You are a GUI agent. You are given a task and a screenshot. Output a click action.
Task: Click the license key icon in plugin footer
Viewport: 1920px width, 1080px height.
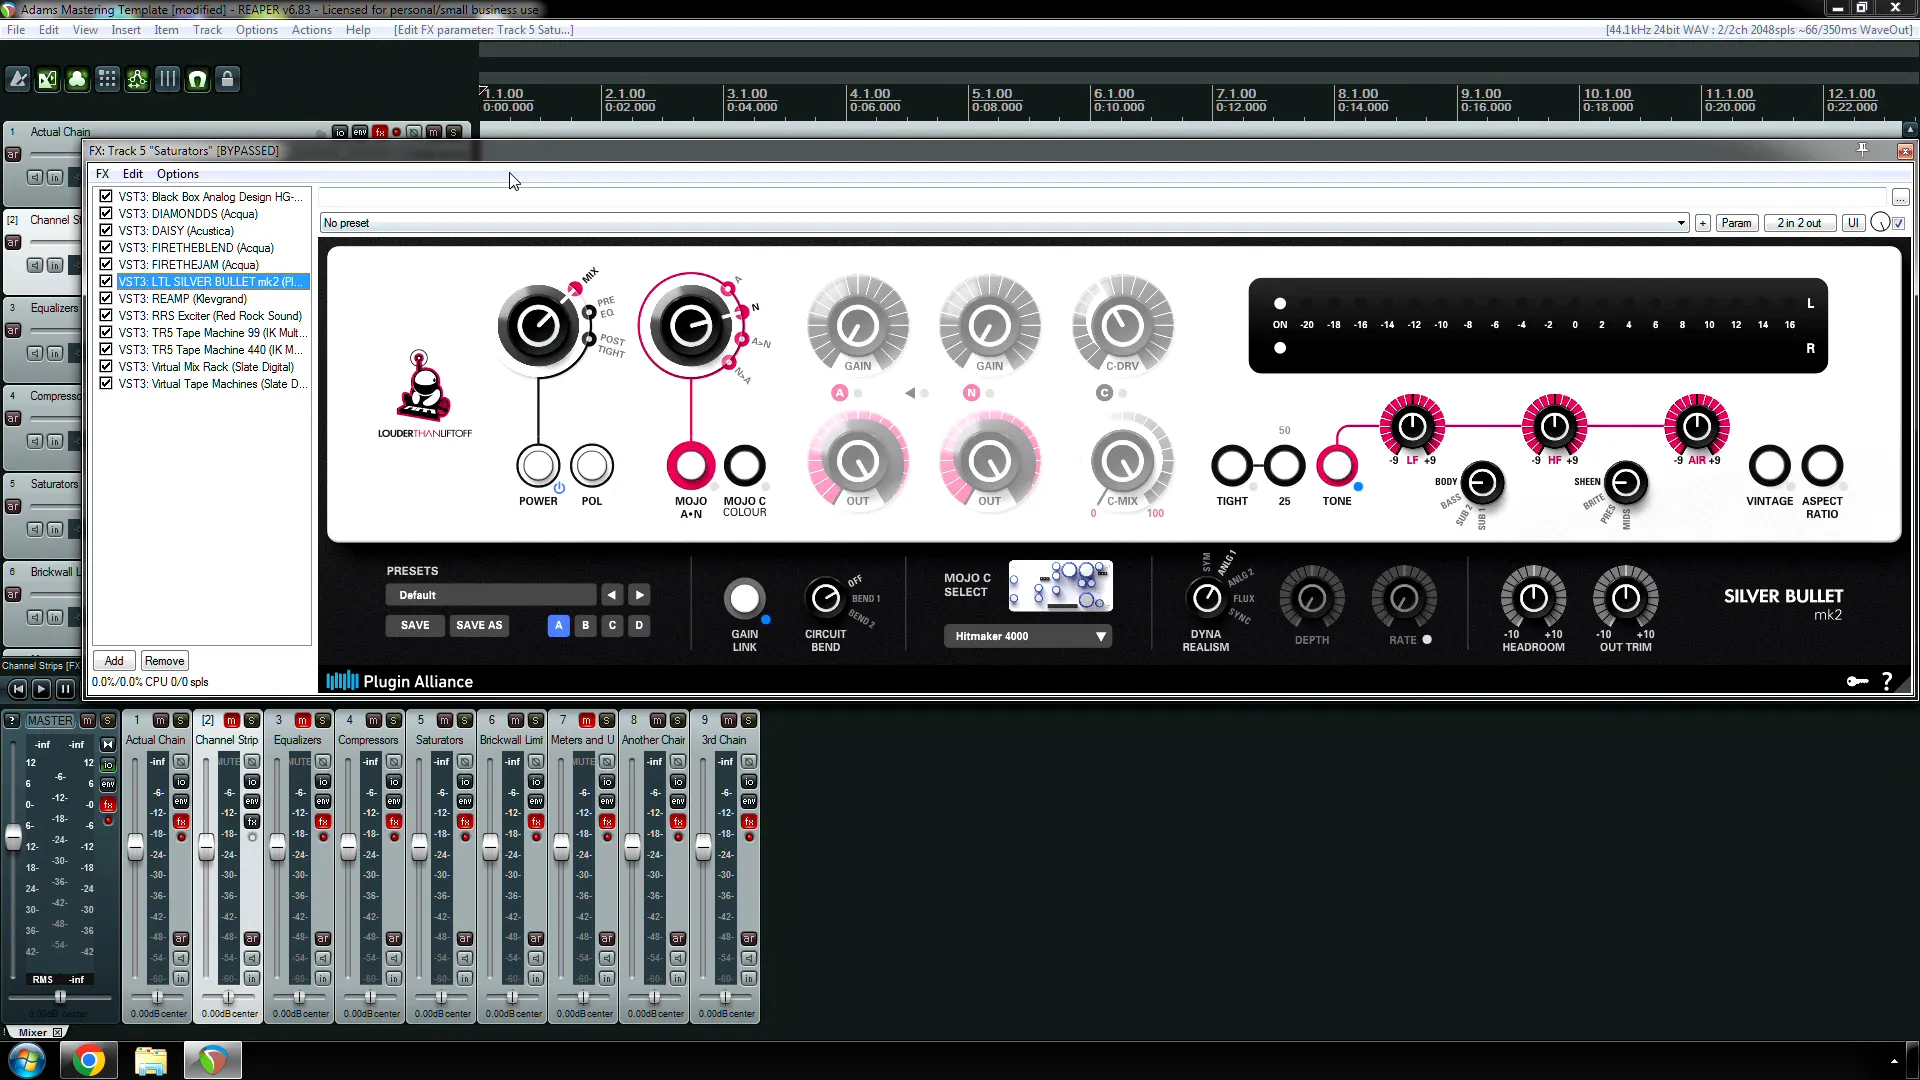pos(1857,681)
